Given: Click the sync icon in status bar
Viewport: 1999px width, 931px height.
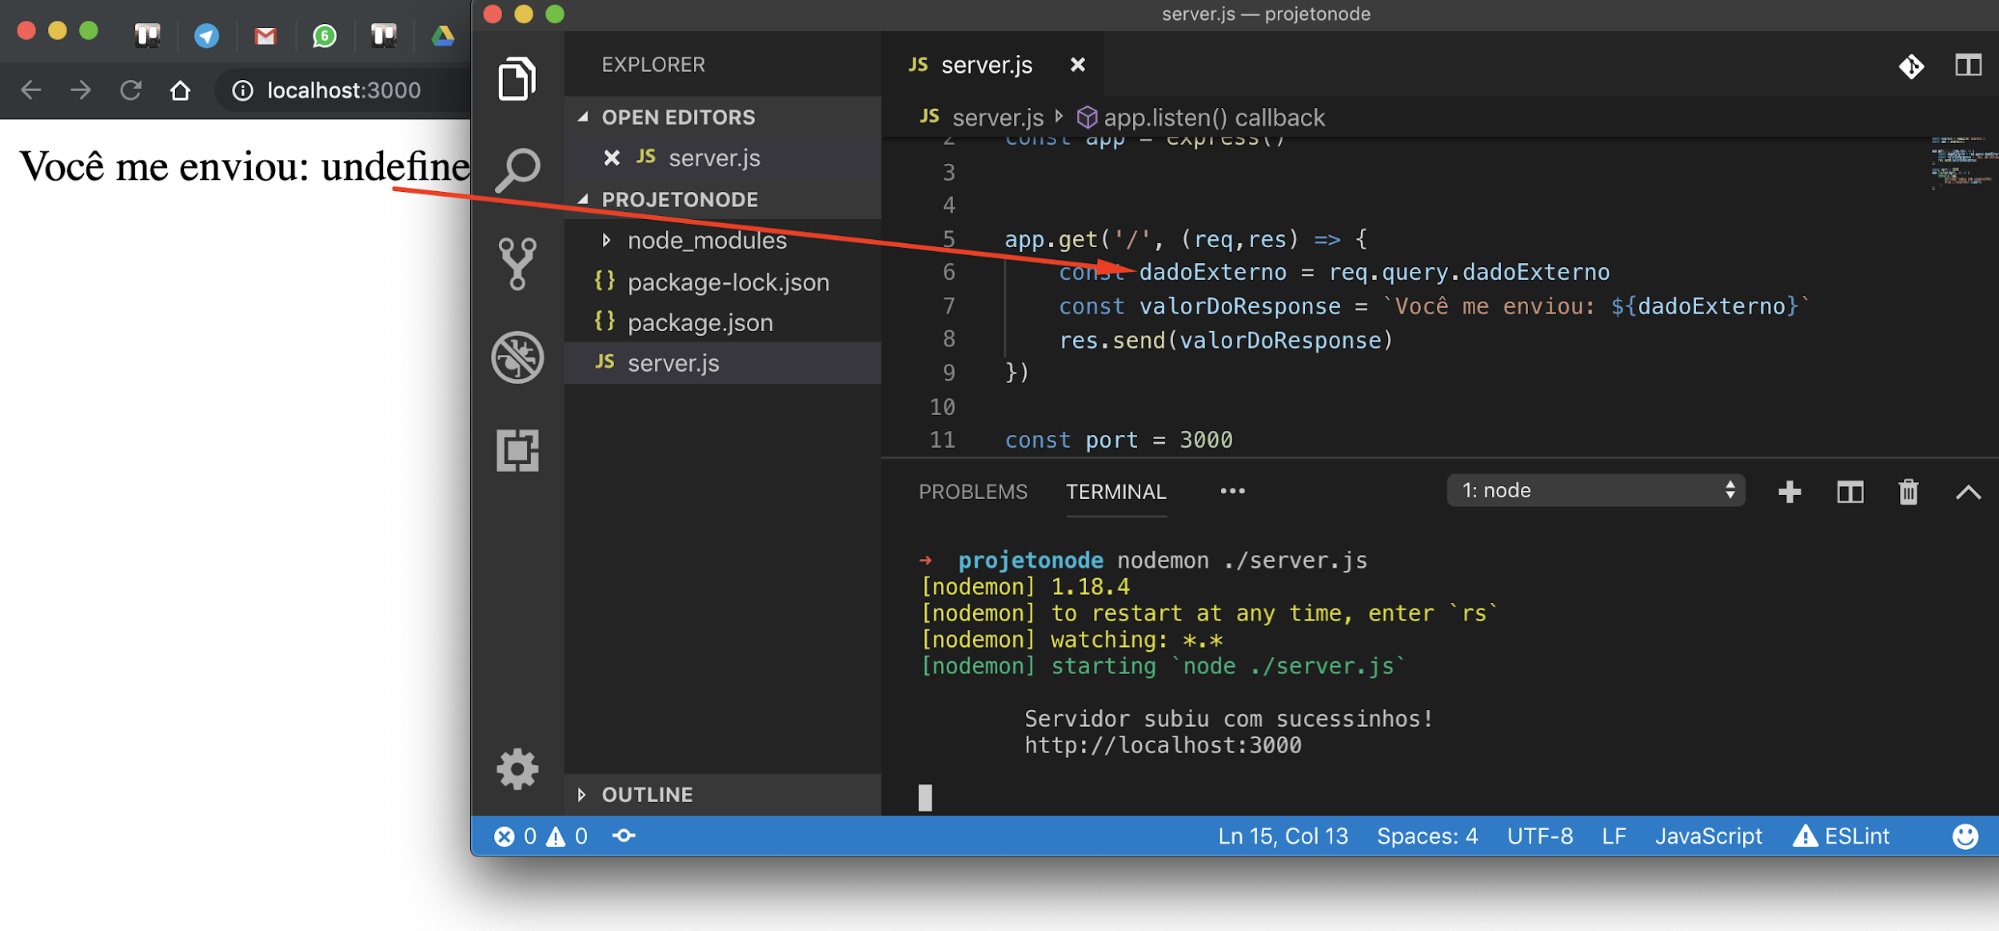Looking at the screenshot, I should point(624,836).
